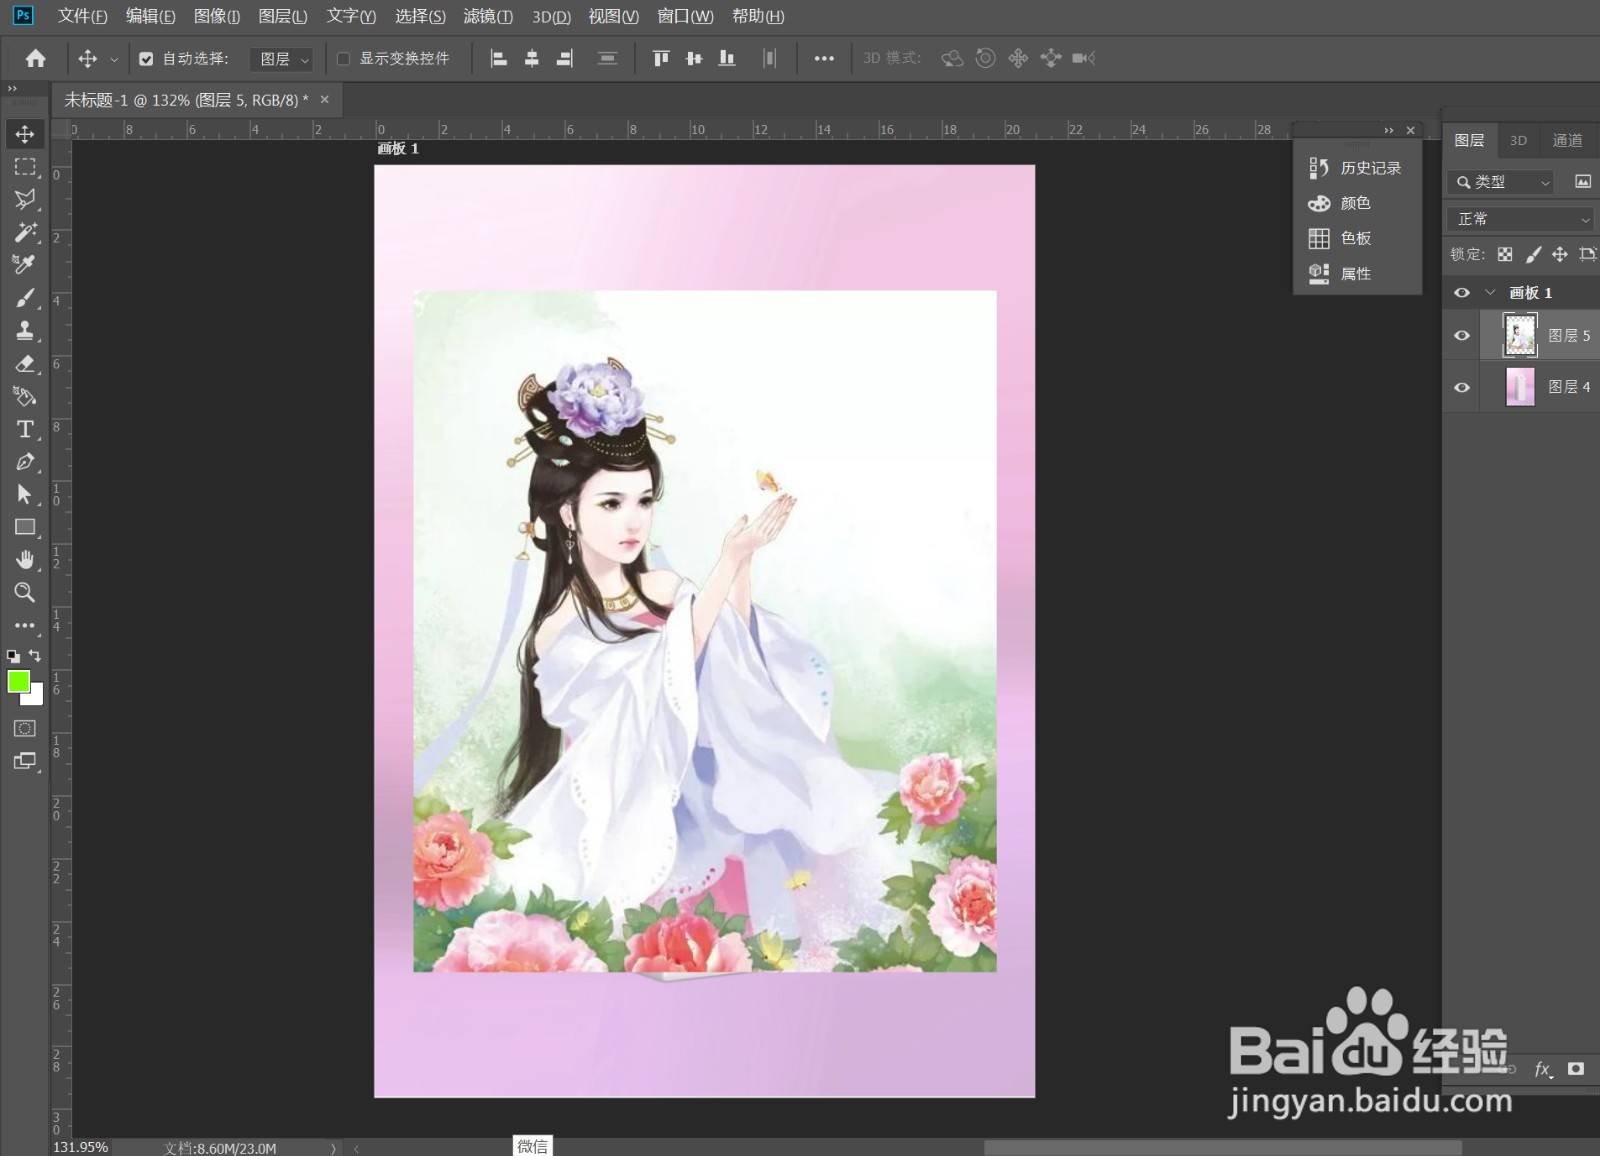Click the 图层 5 layer thumbnail

click(x=1520, y=335)
